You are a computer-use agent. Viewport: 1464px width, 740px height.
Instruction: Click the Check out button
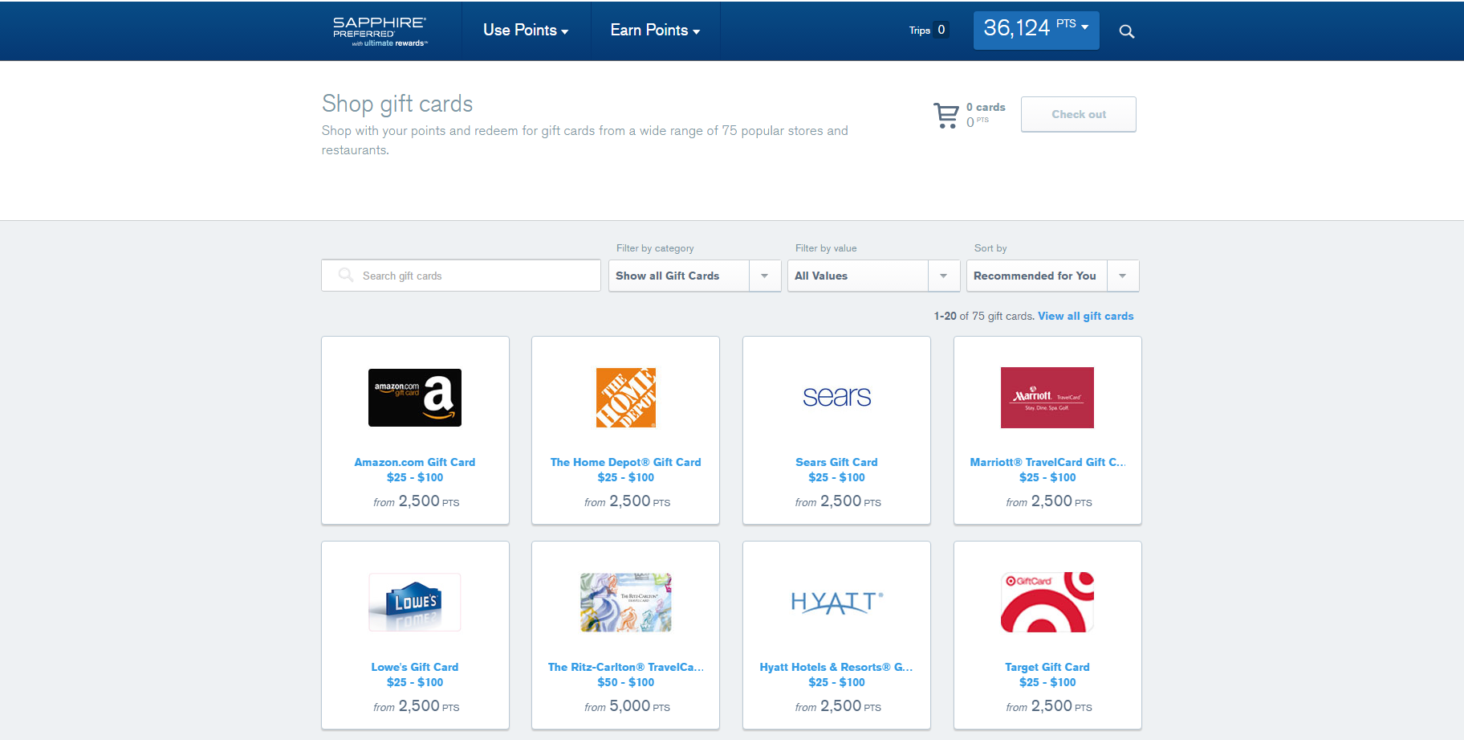click(x=1078, y=115)
